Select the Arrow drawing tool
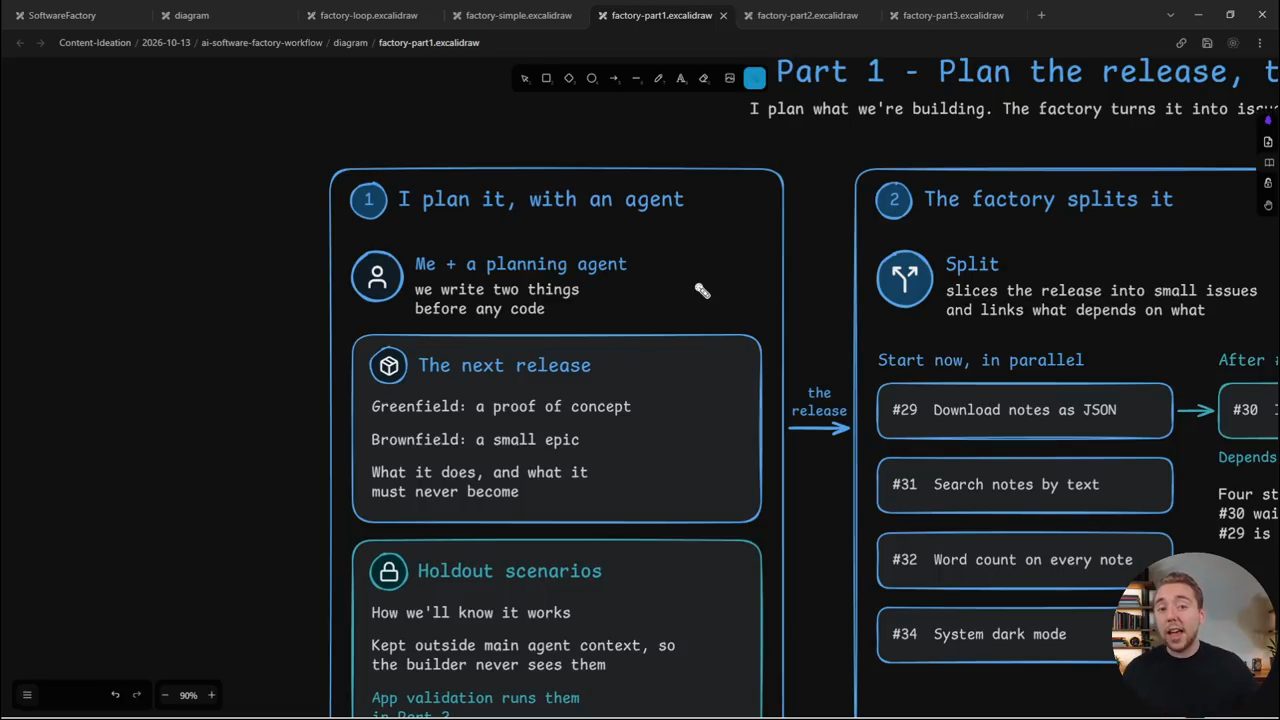Screen dimensions: 1280x720 coord(614,78)
